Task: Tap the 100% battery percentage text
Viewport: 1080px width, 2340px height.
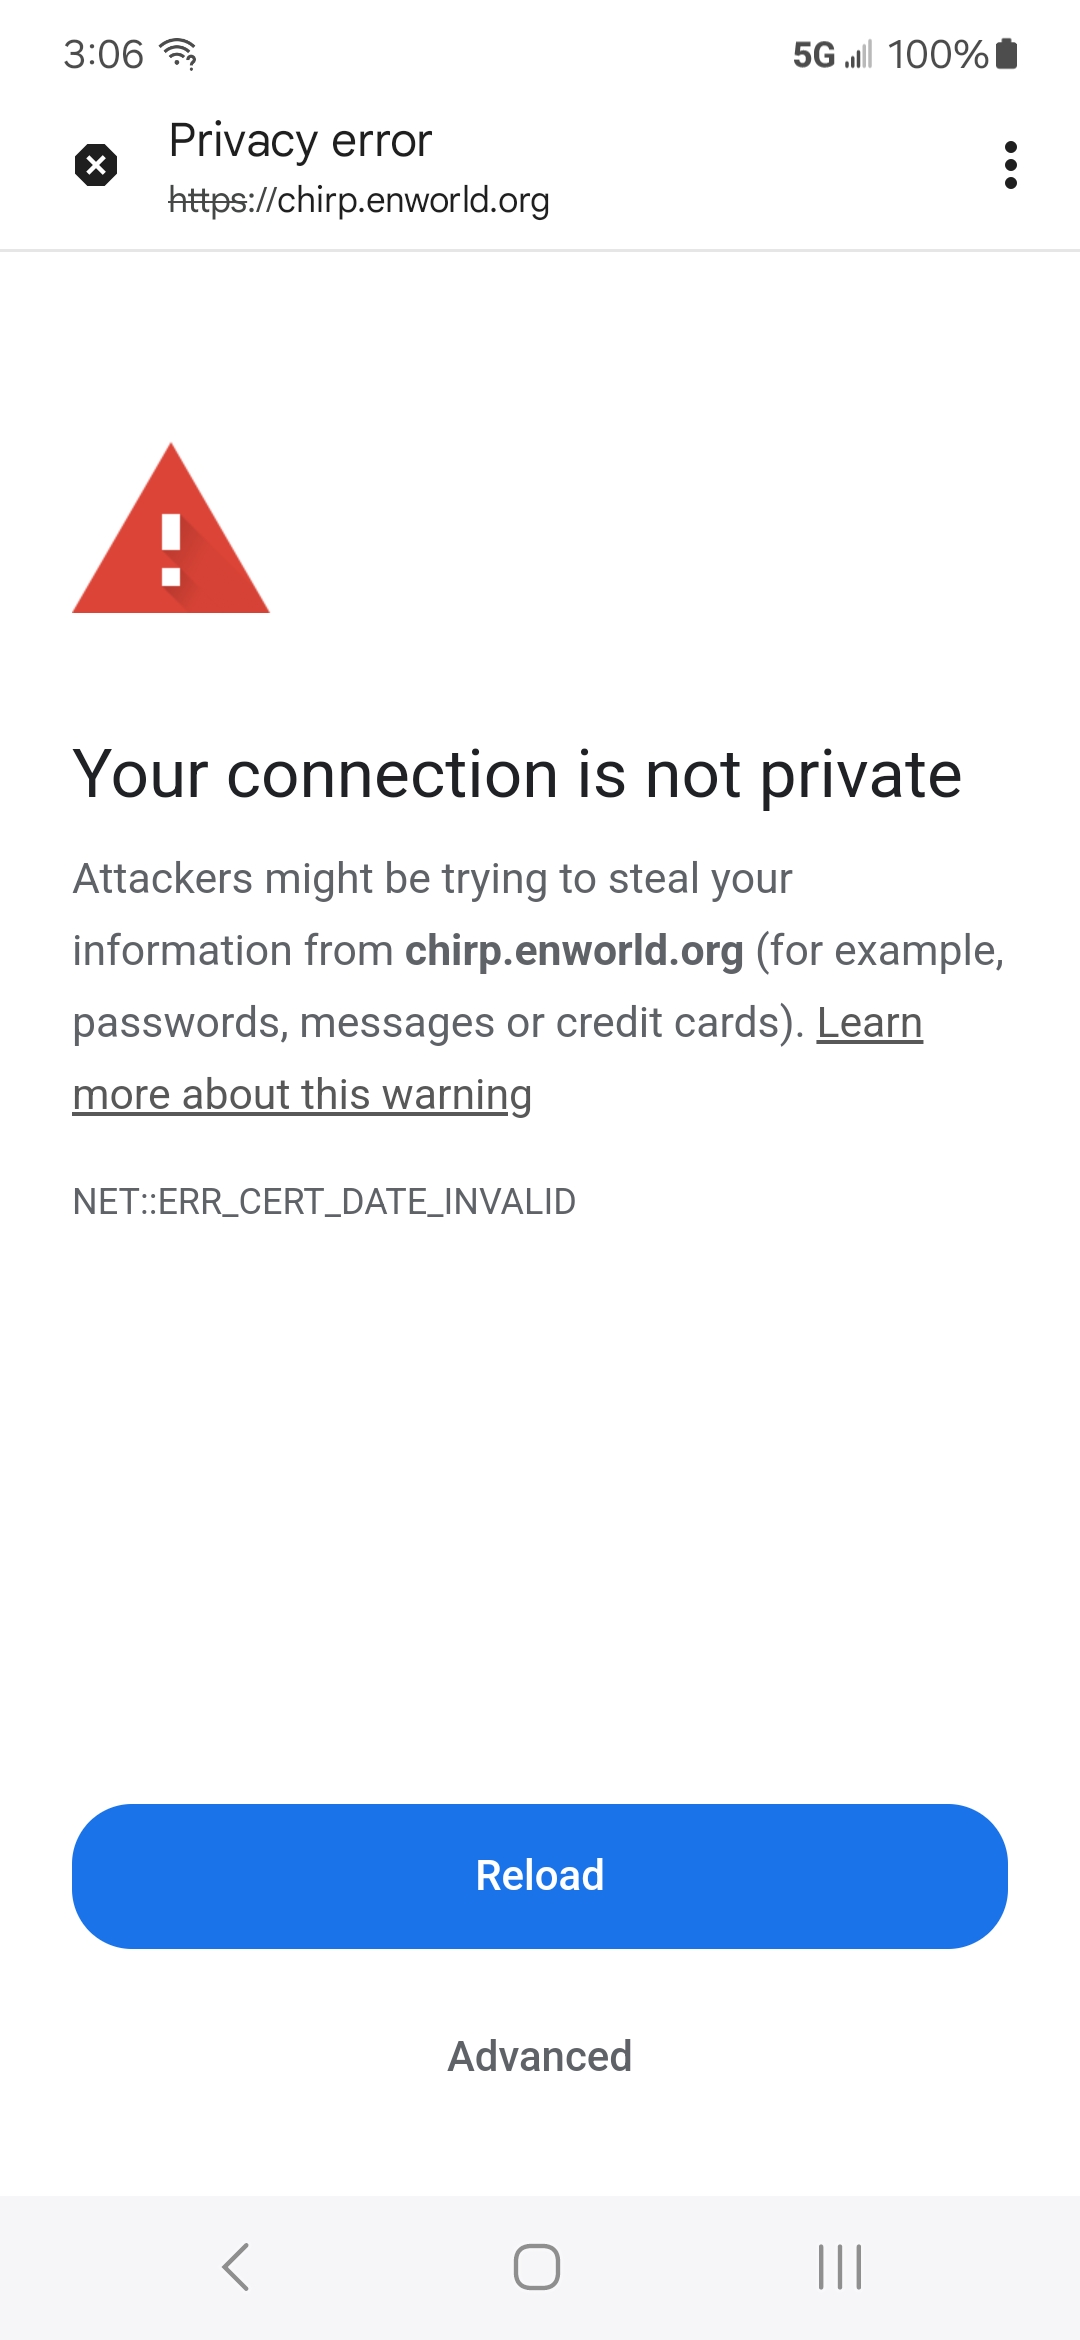Action: pyautogui.click(x=937, y=54)
